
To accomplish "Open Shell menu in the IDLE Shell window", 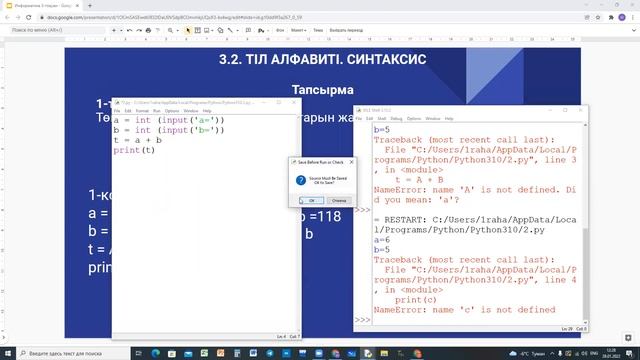I will click(x=382, y=119).
